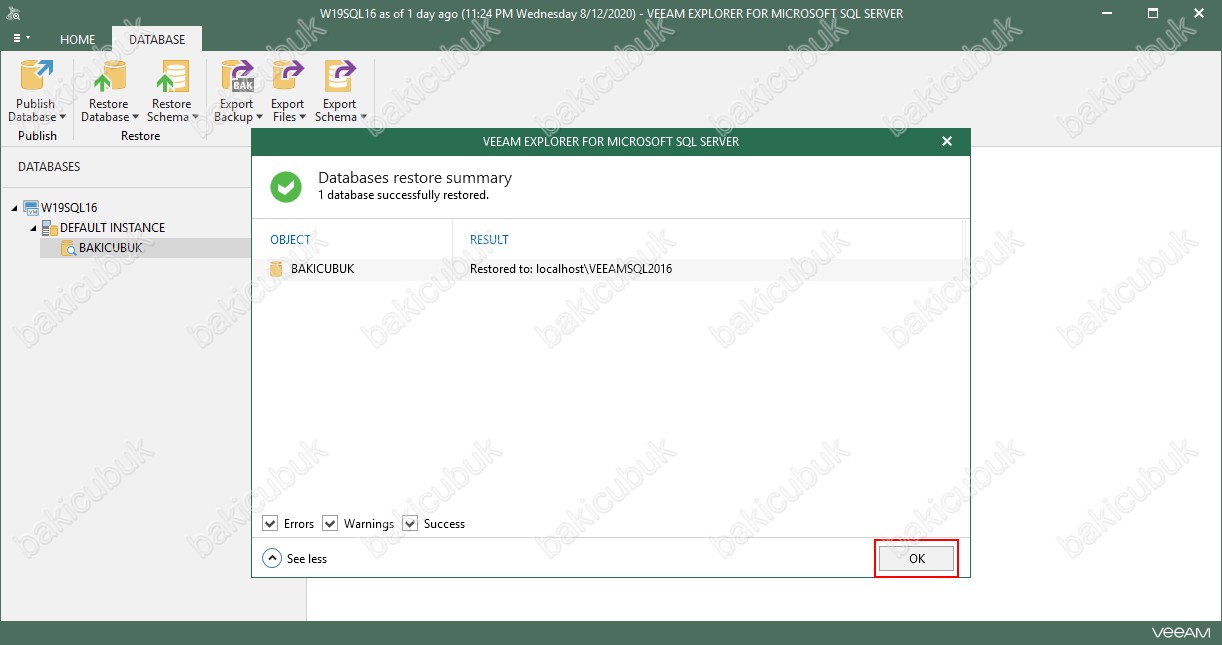Viewport: 1222px width, 645px height.
Task: Open the Export Backup ribbon menu
Action: 238,91
